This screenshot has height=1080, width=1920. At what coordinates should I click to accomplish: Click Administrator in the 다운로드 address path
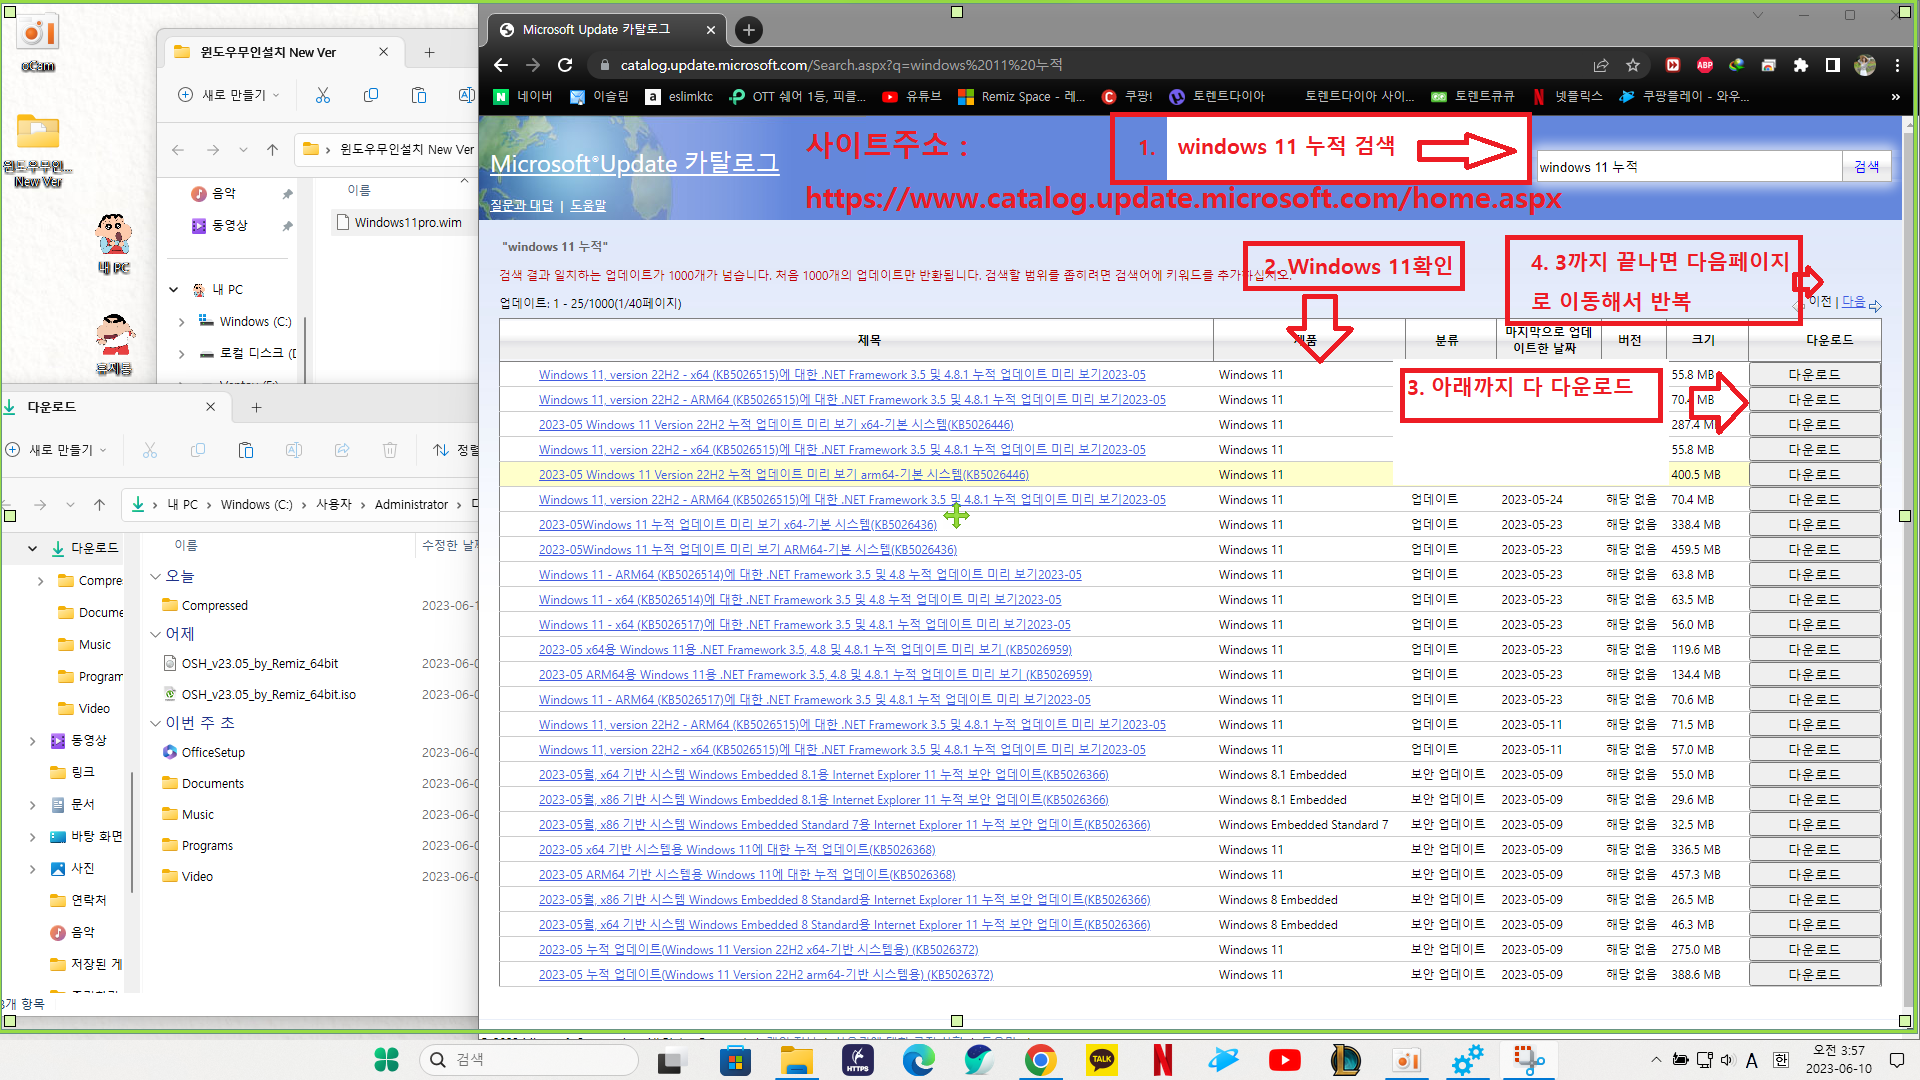pos(411,505)
